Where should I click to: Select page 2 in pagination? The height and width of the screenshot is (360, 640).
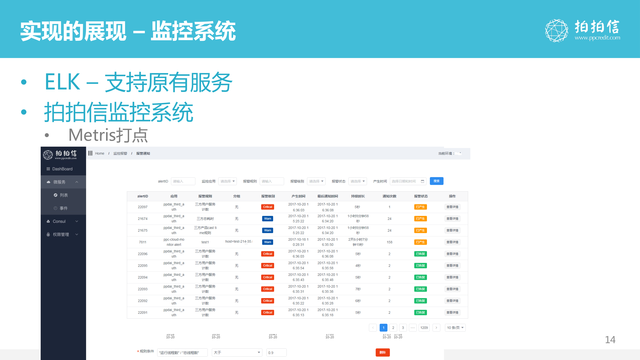click(x=393, y=328)
